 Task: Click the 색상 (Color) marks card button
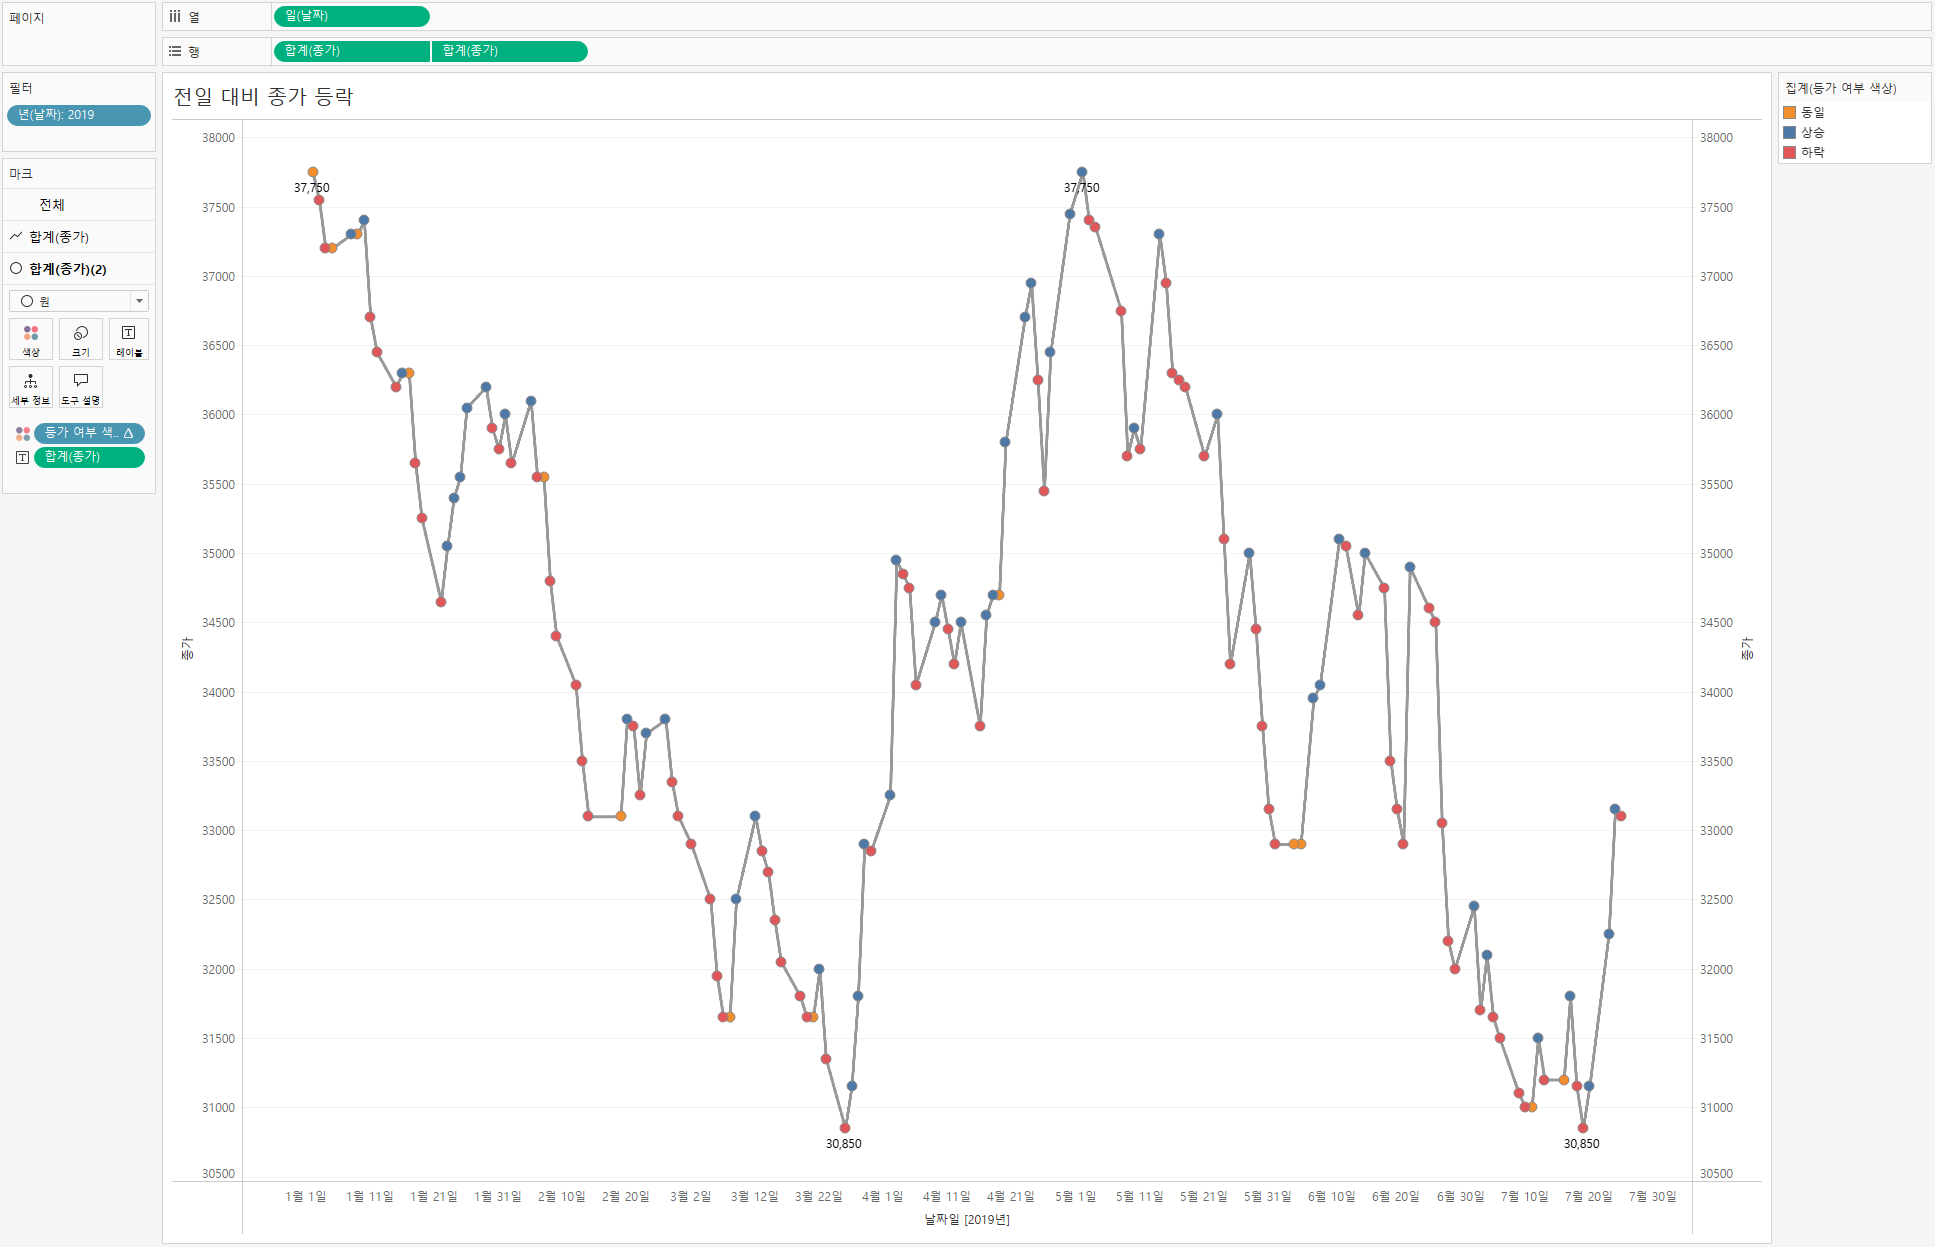point(31,339)
